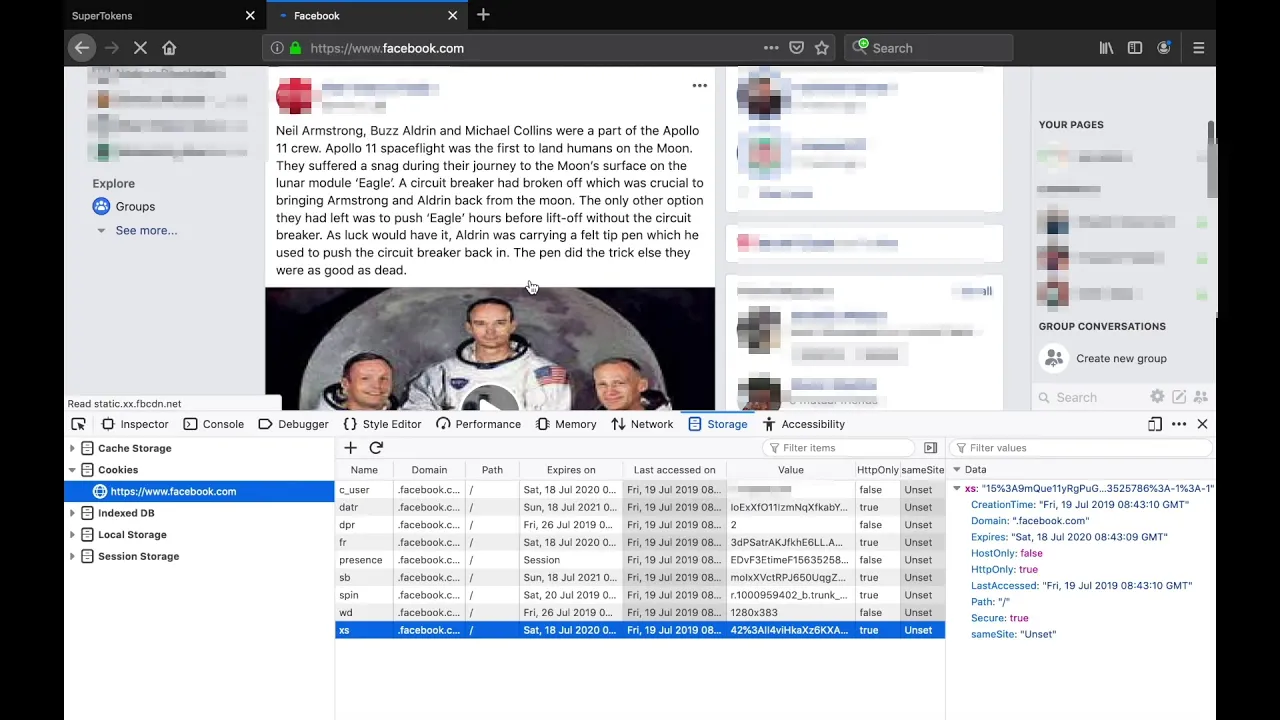The width and height of the screenshot is (1280, 720).
Task: Open the site information icon in address bar
Action: 277,48
